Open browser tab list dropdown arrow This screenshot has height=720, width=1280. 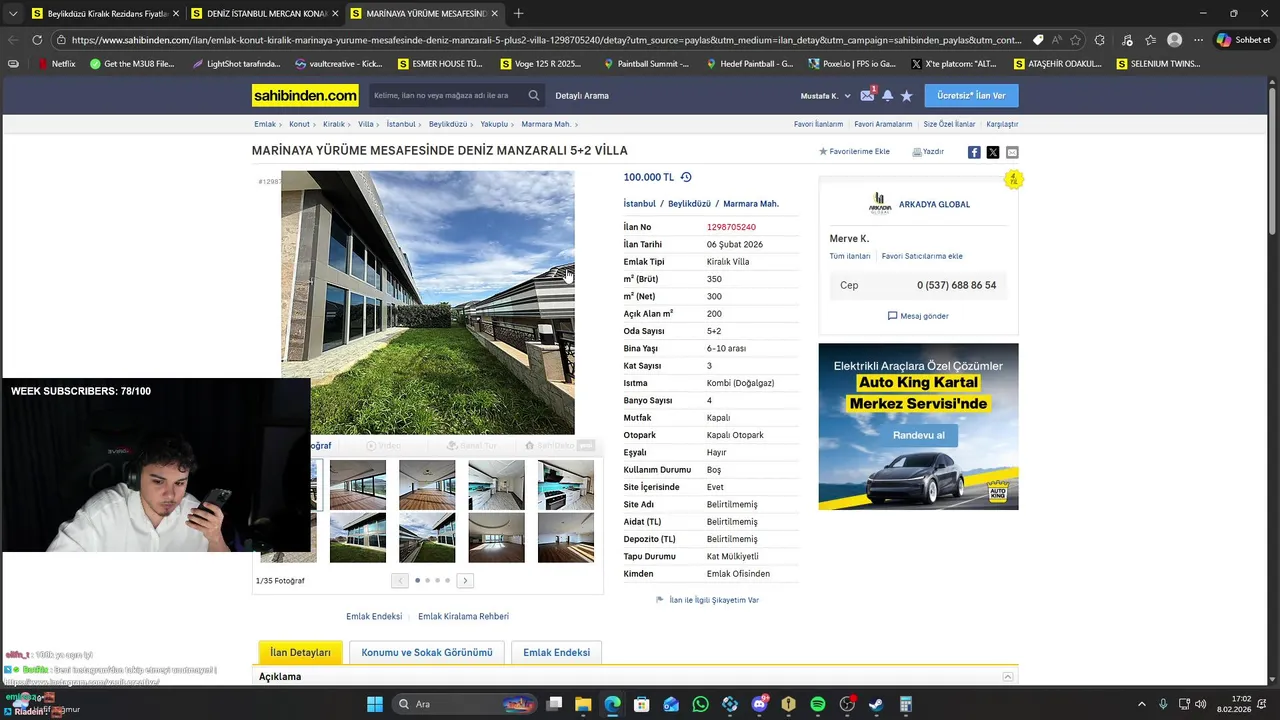pos(13,13)
